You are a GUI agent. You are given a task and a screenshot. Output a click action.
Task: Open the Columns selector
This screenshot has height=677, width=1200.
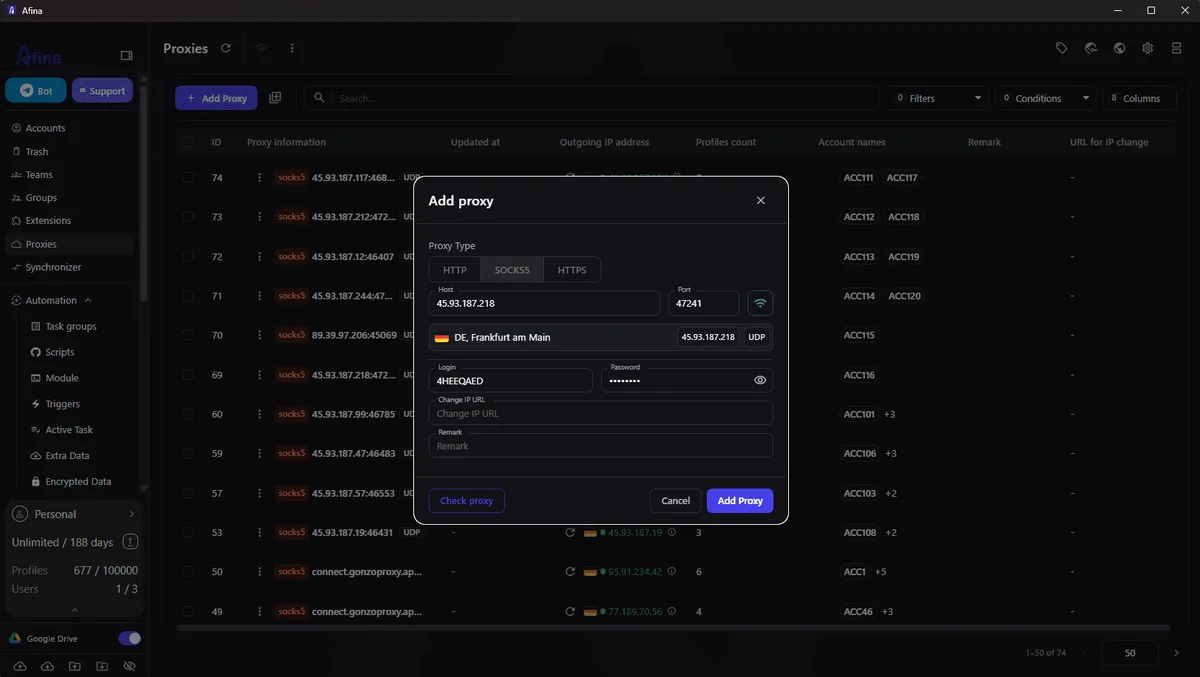(1139, 98)
